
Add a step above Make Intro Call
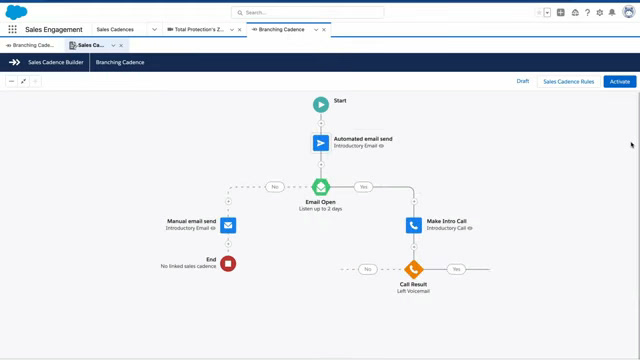click(414, 202)
